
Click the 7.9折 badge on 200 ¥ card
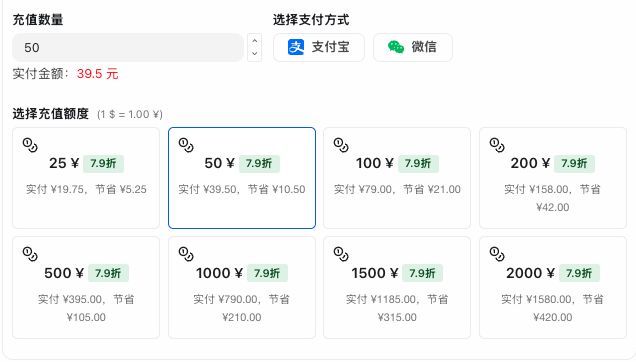tap(574, 164)
